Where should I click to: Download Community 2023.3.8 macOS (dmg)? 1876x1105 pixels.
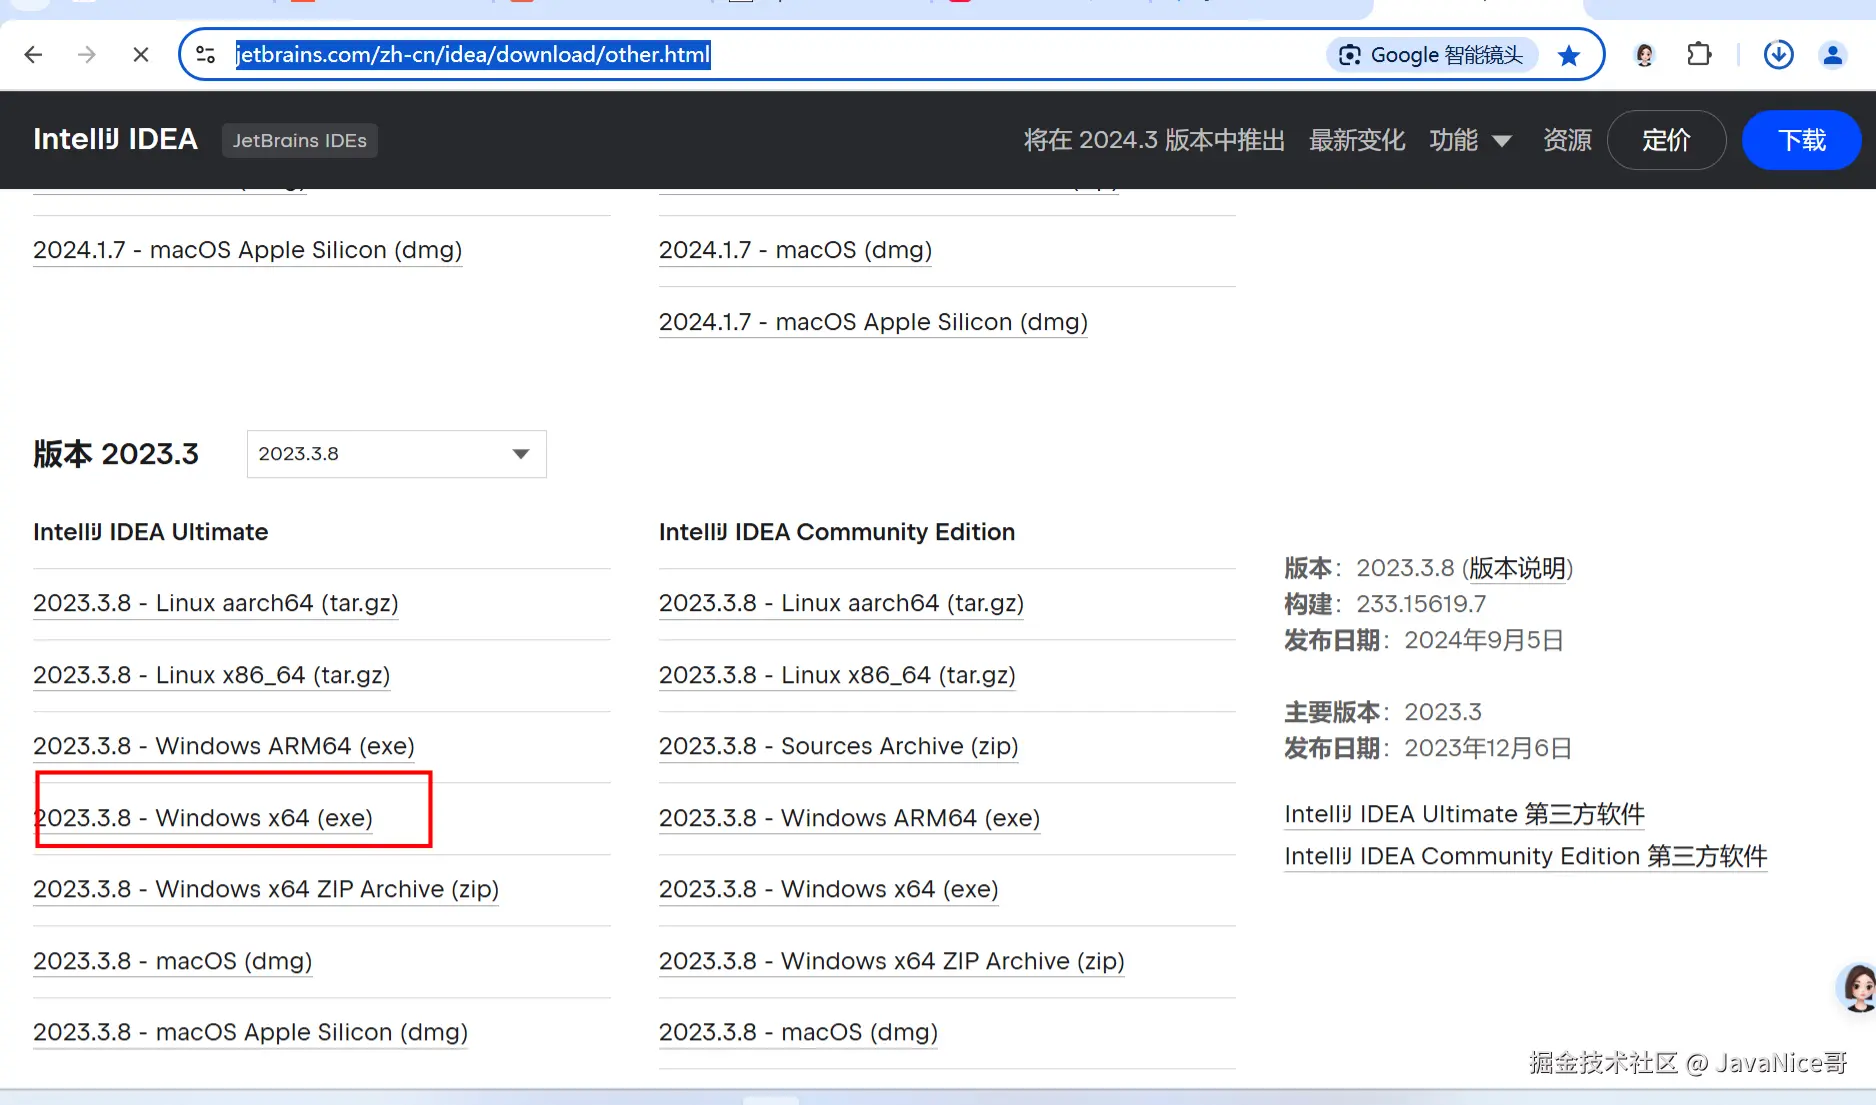[798, 1032]
